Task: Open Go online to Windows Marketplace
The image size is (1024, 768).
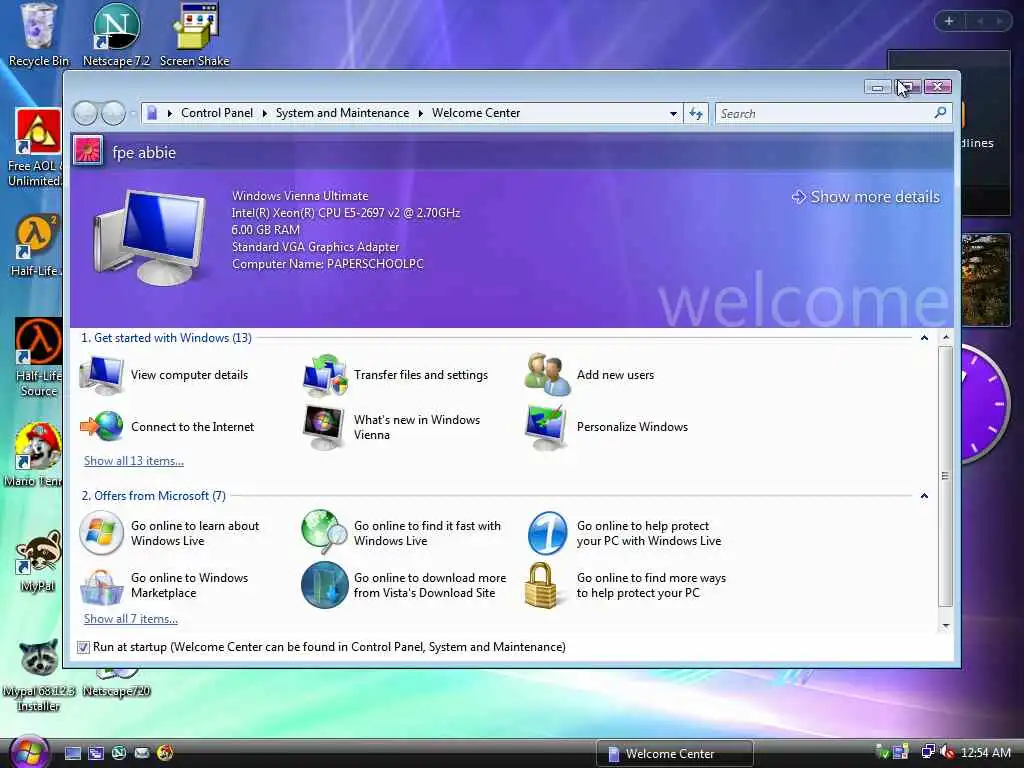Action: (x=164, y=585)
